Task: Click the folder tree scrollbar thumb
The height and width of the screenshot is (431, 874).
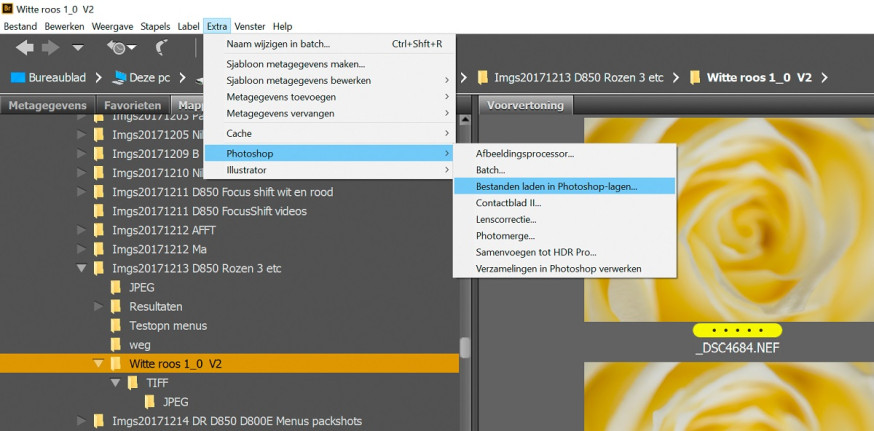Action: [464, 347]
